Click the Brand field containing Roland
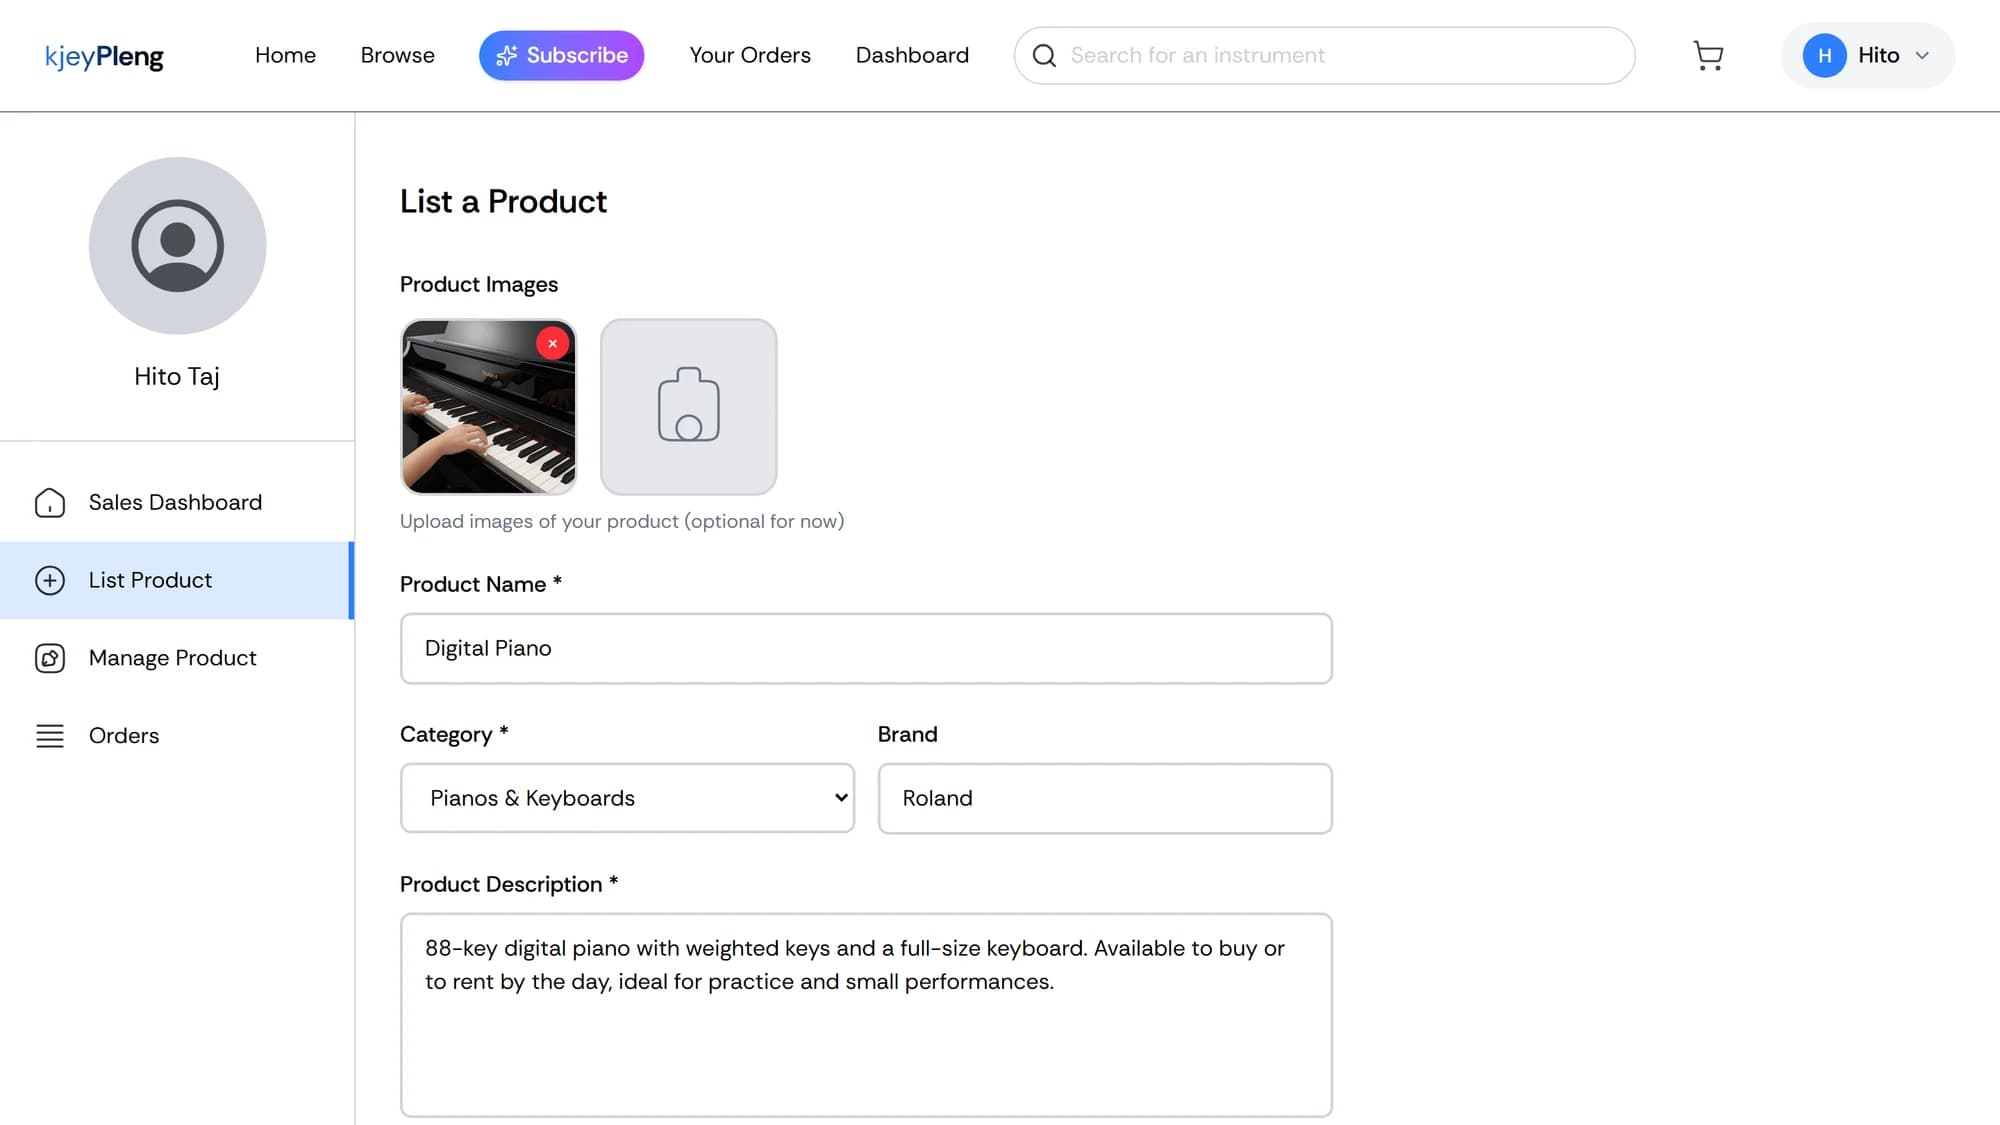The height and width of the screenshot is (1125, 2000). click(1105, 798)
